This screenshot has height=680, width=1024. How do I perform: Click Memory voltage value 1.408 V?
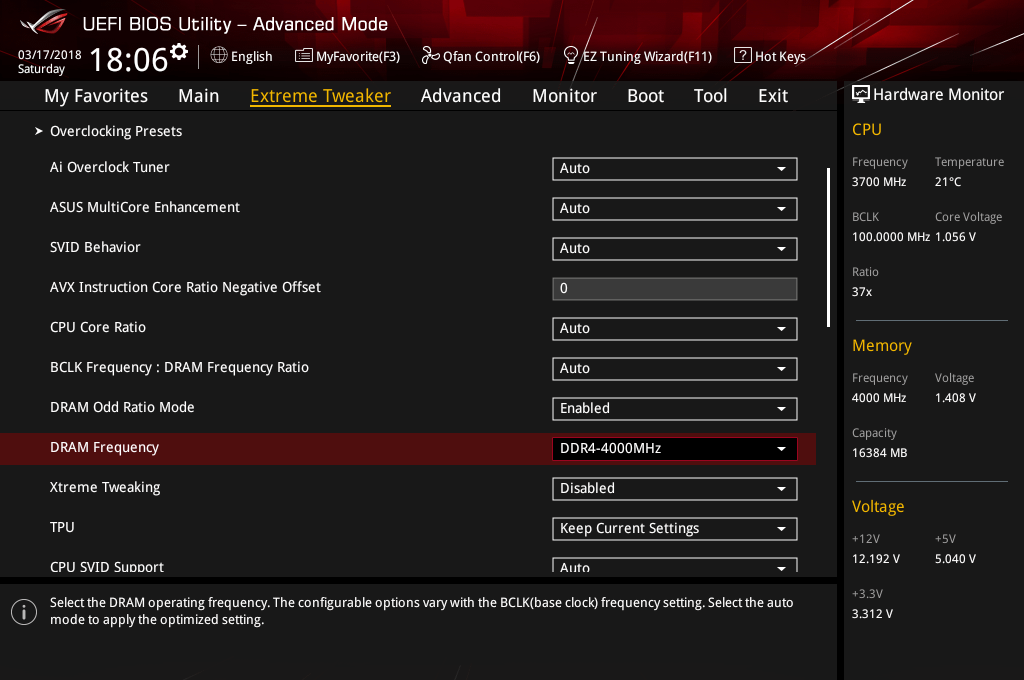(955, 398)
